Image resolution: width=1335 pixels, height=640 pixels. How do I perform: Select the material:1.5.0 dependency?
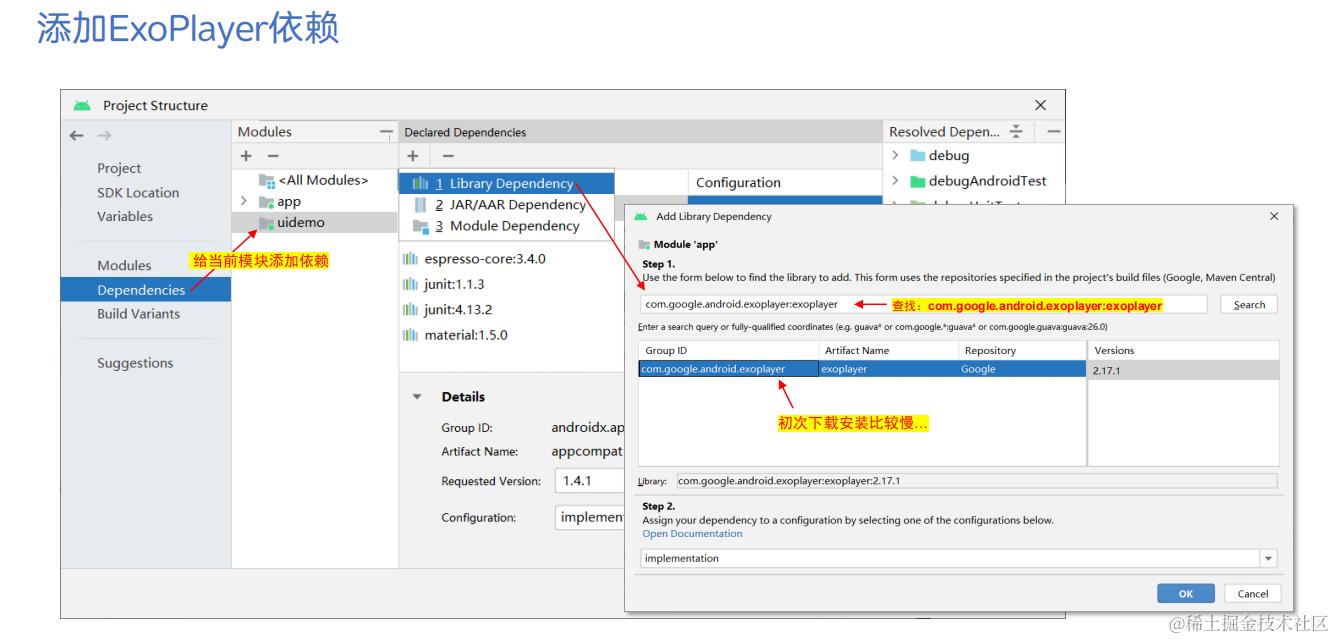click(465, 335)
